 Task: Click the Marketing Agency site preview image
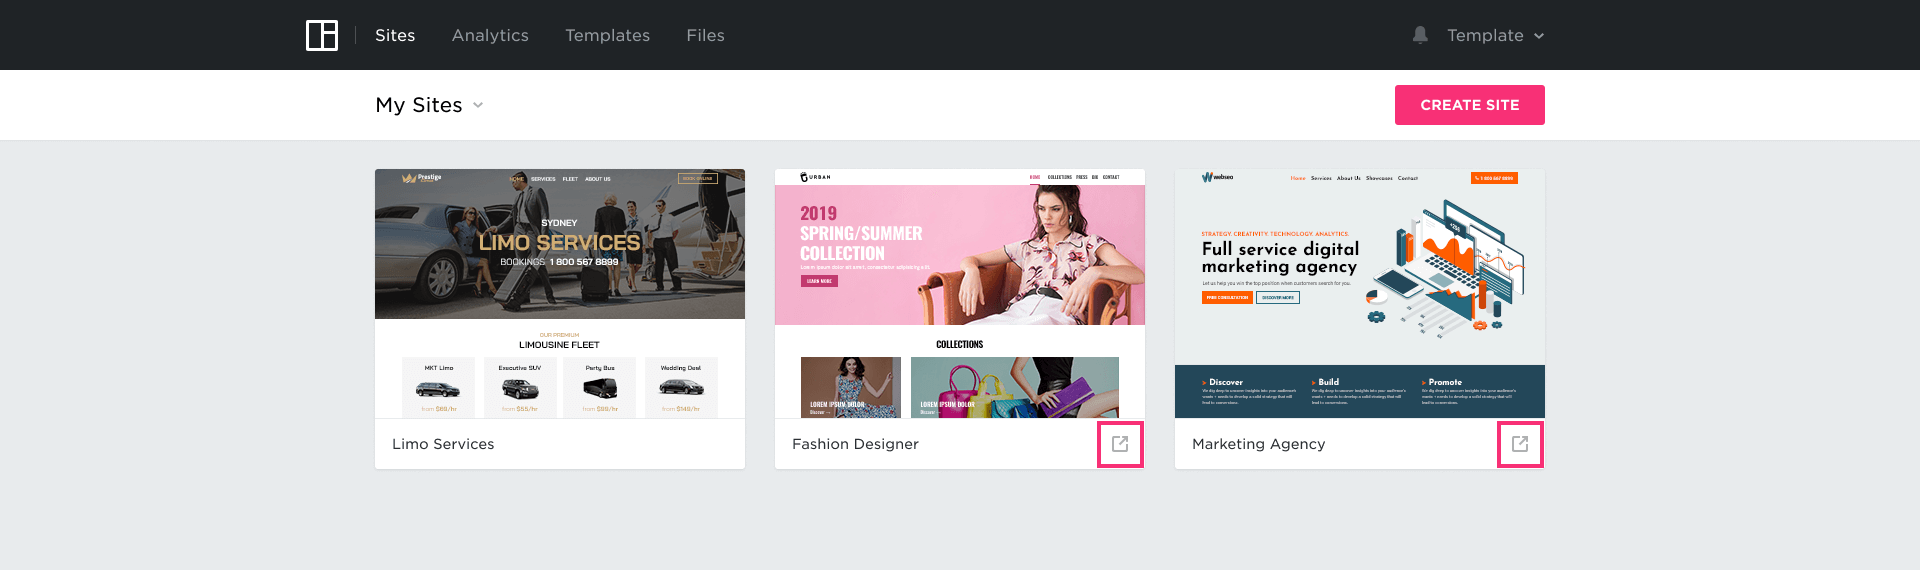coord(1360,293)
